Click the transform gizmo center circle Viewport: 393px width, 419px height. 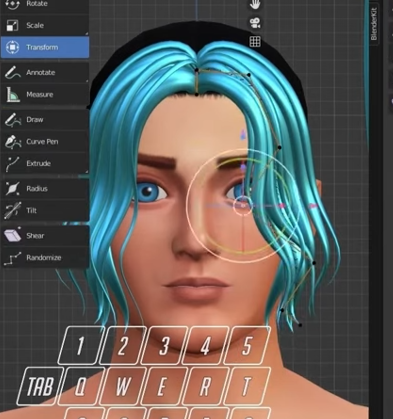[x=243, y=206]
